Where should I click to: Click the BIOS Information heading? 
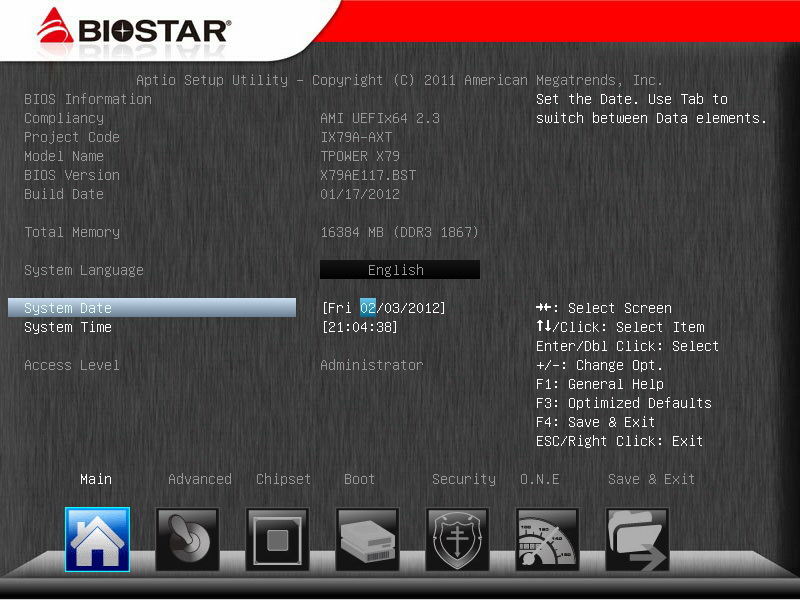click(88, 99)
